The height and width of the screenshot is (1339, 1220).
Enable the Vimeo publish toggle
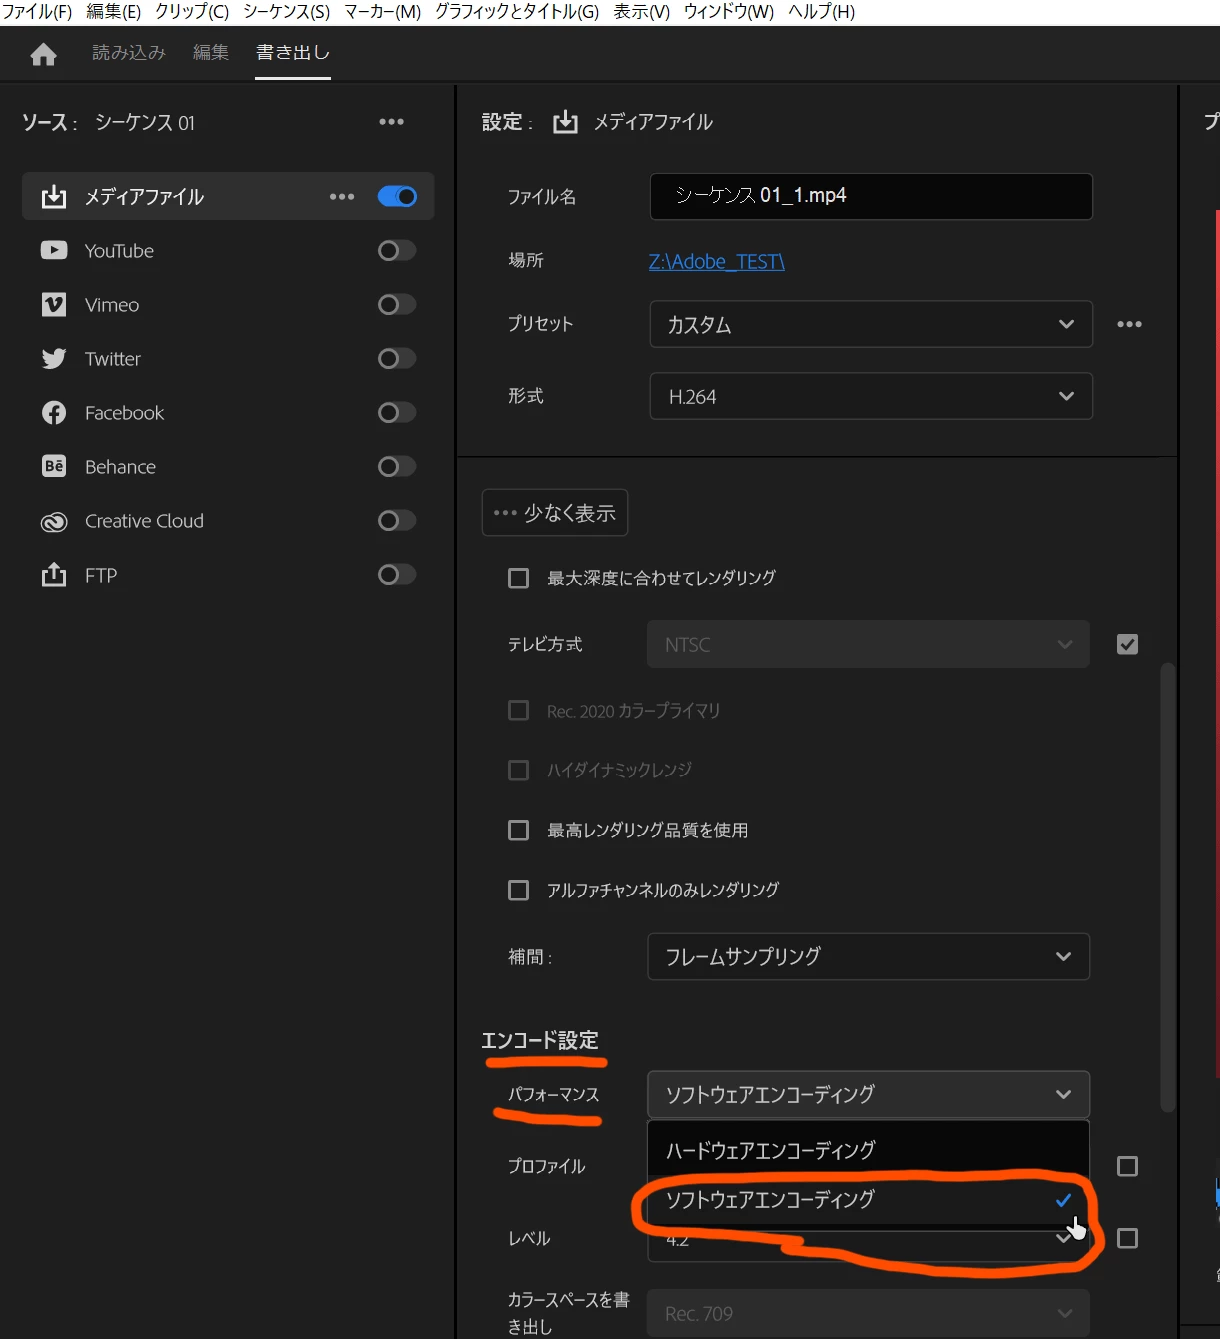(397, 305)
